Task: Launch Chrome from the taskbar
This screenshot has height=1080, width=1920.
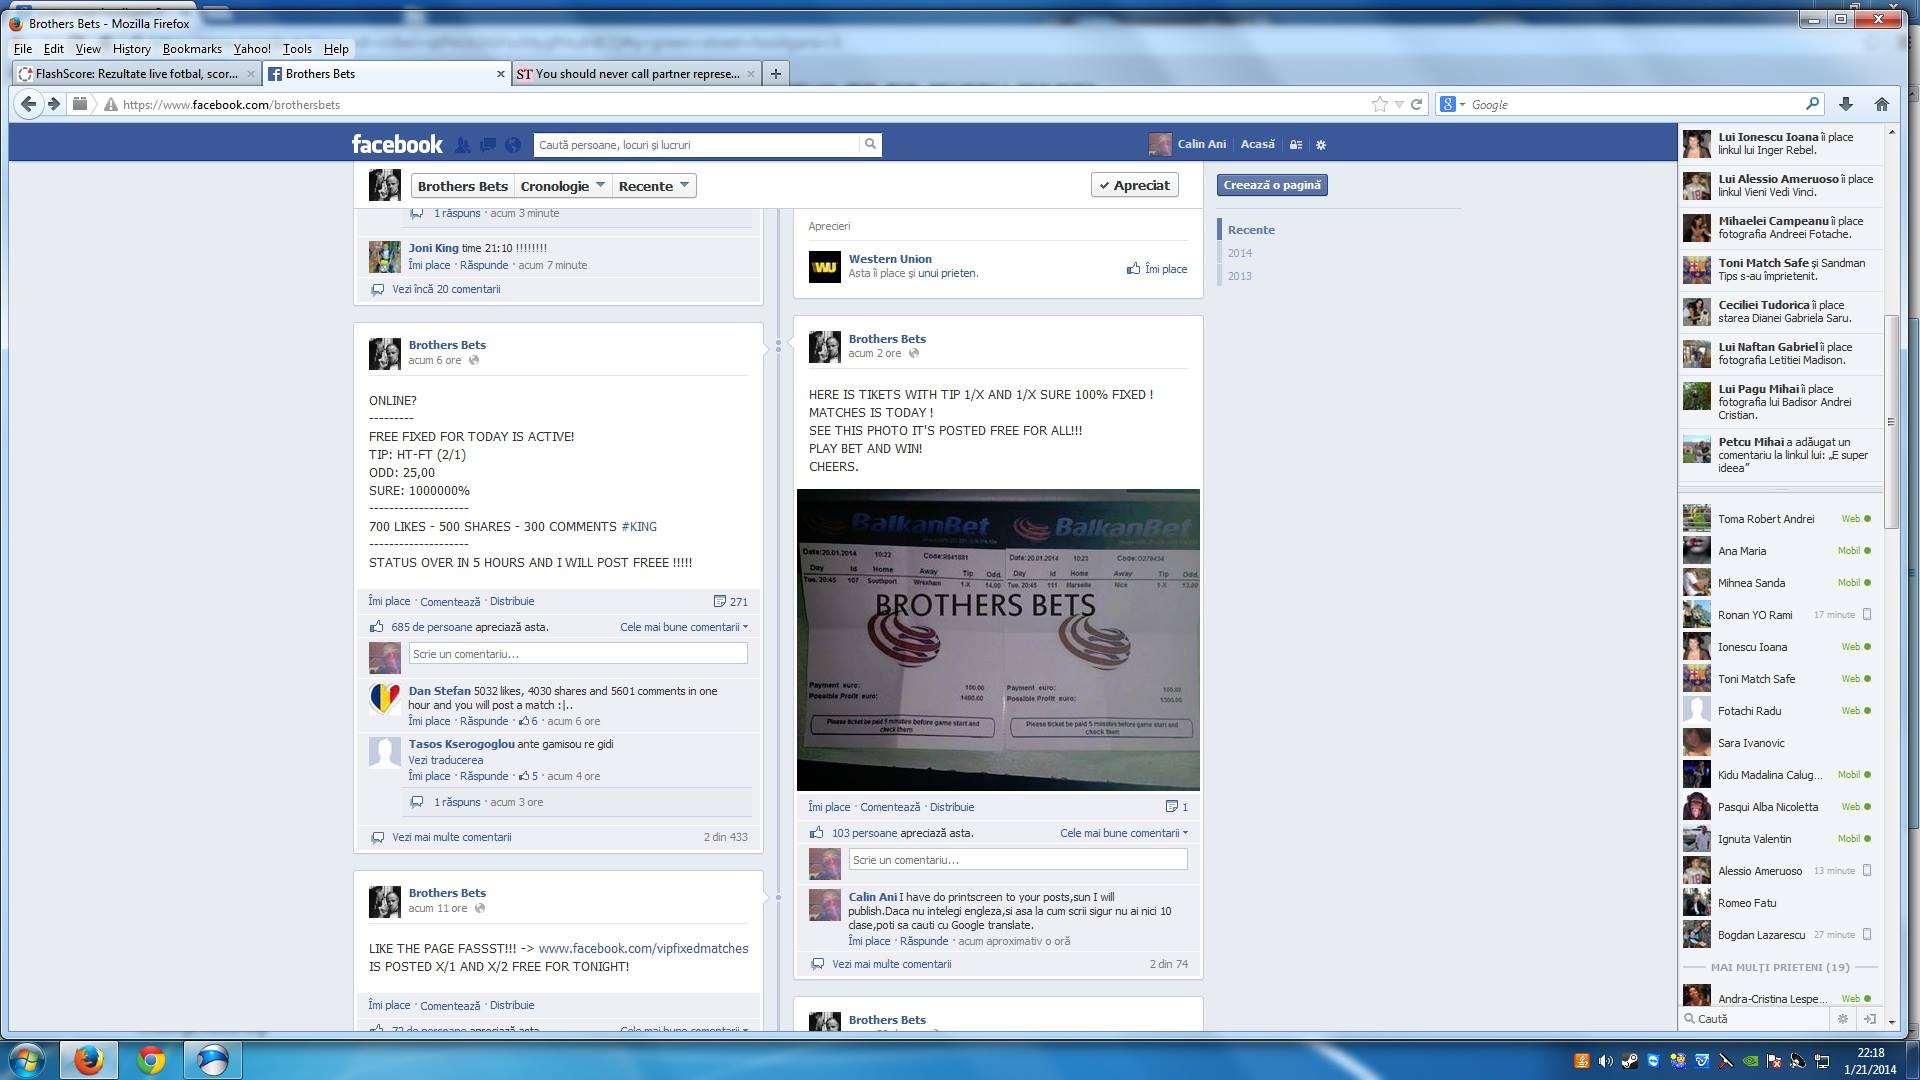Action: (x=151, y=1059)
